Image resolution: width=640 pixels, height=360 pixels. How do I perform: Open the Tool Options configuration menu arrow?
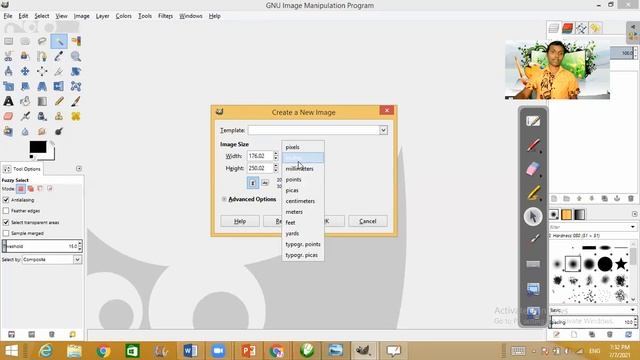pyautogui.click(x=79, y=169)
